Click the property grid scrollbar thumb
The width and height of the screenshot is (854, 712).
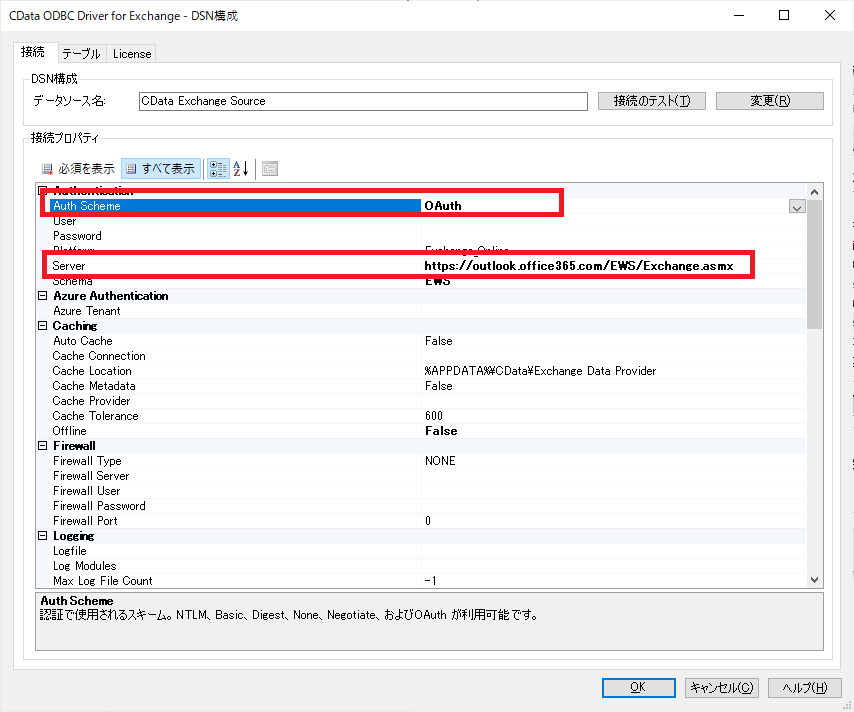pyautogui.click(x=814, y=264)
